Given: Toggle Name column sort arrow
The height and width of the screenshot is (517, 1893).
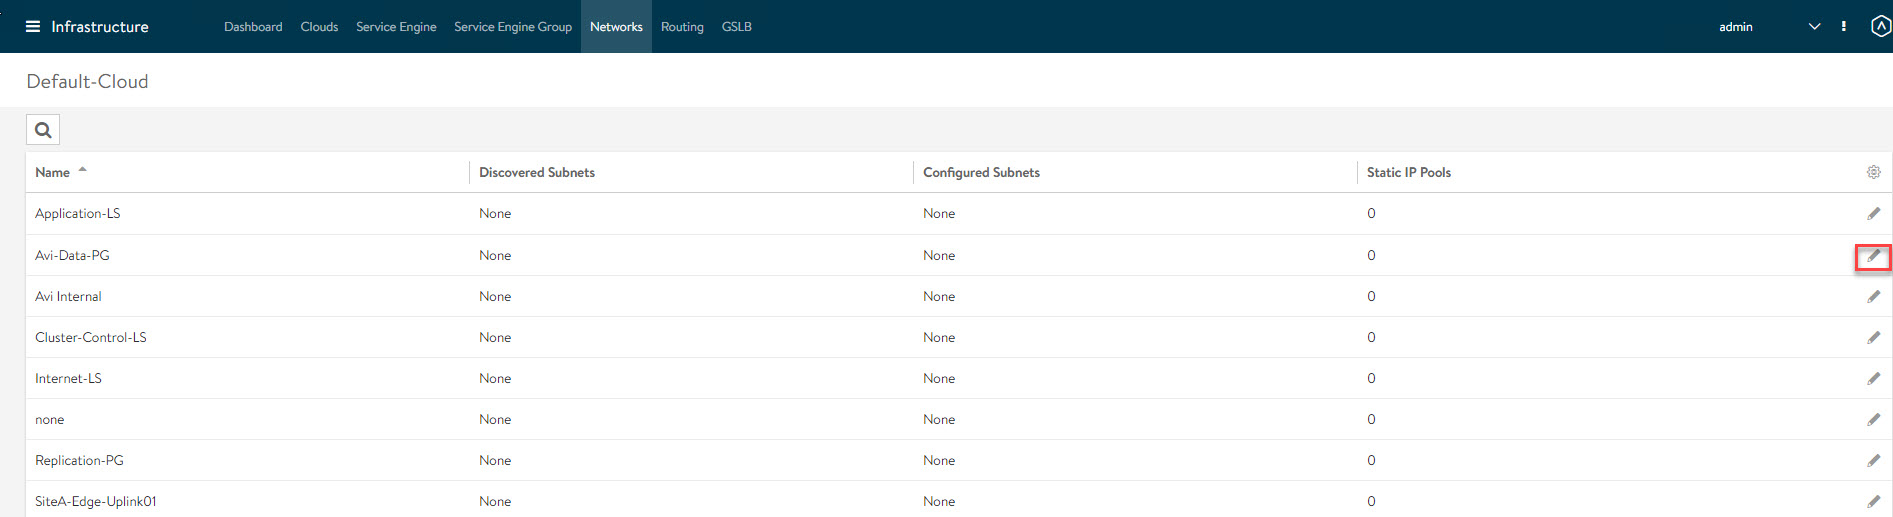Looking at the screenshot, I should [x=83, y=170].
